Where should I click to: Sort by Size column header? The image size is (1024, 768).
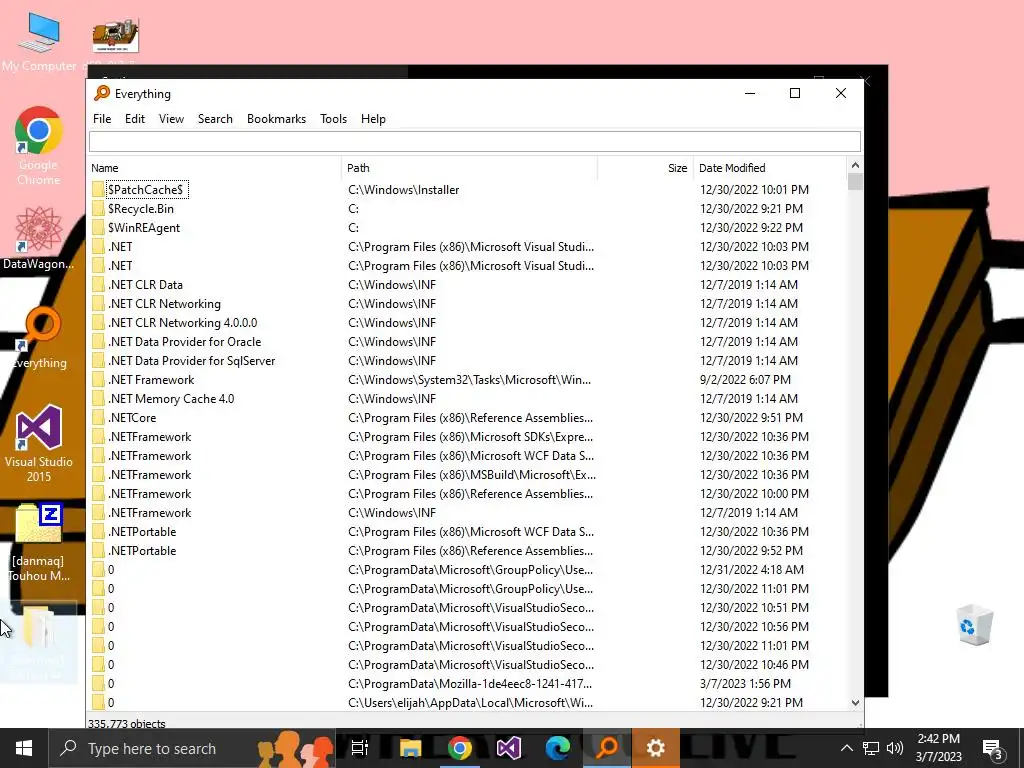click(645, 168)
